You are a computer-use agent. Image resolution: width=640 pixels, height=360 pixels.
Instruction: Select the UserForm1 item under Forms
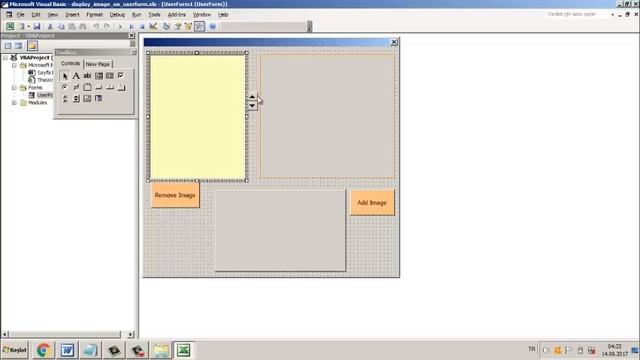41,95
